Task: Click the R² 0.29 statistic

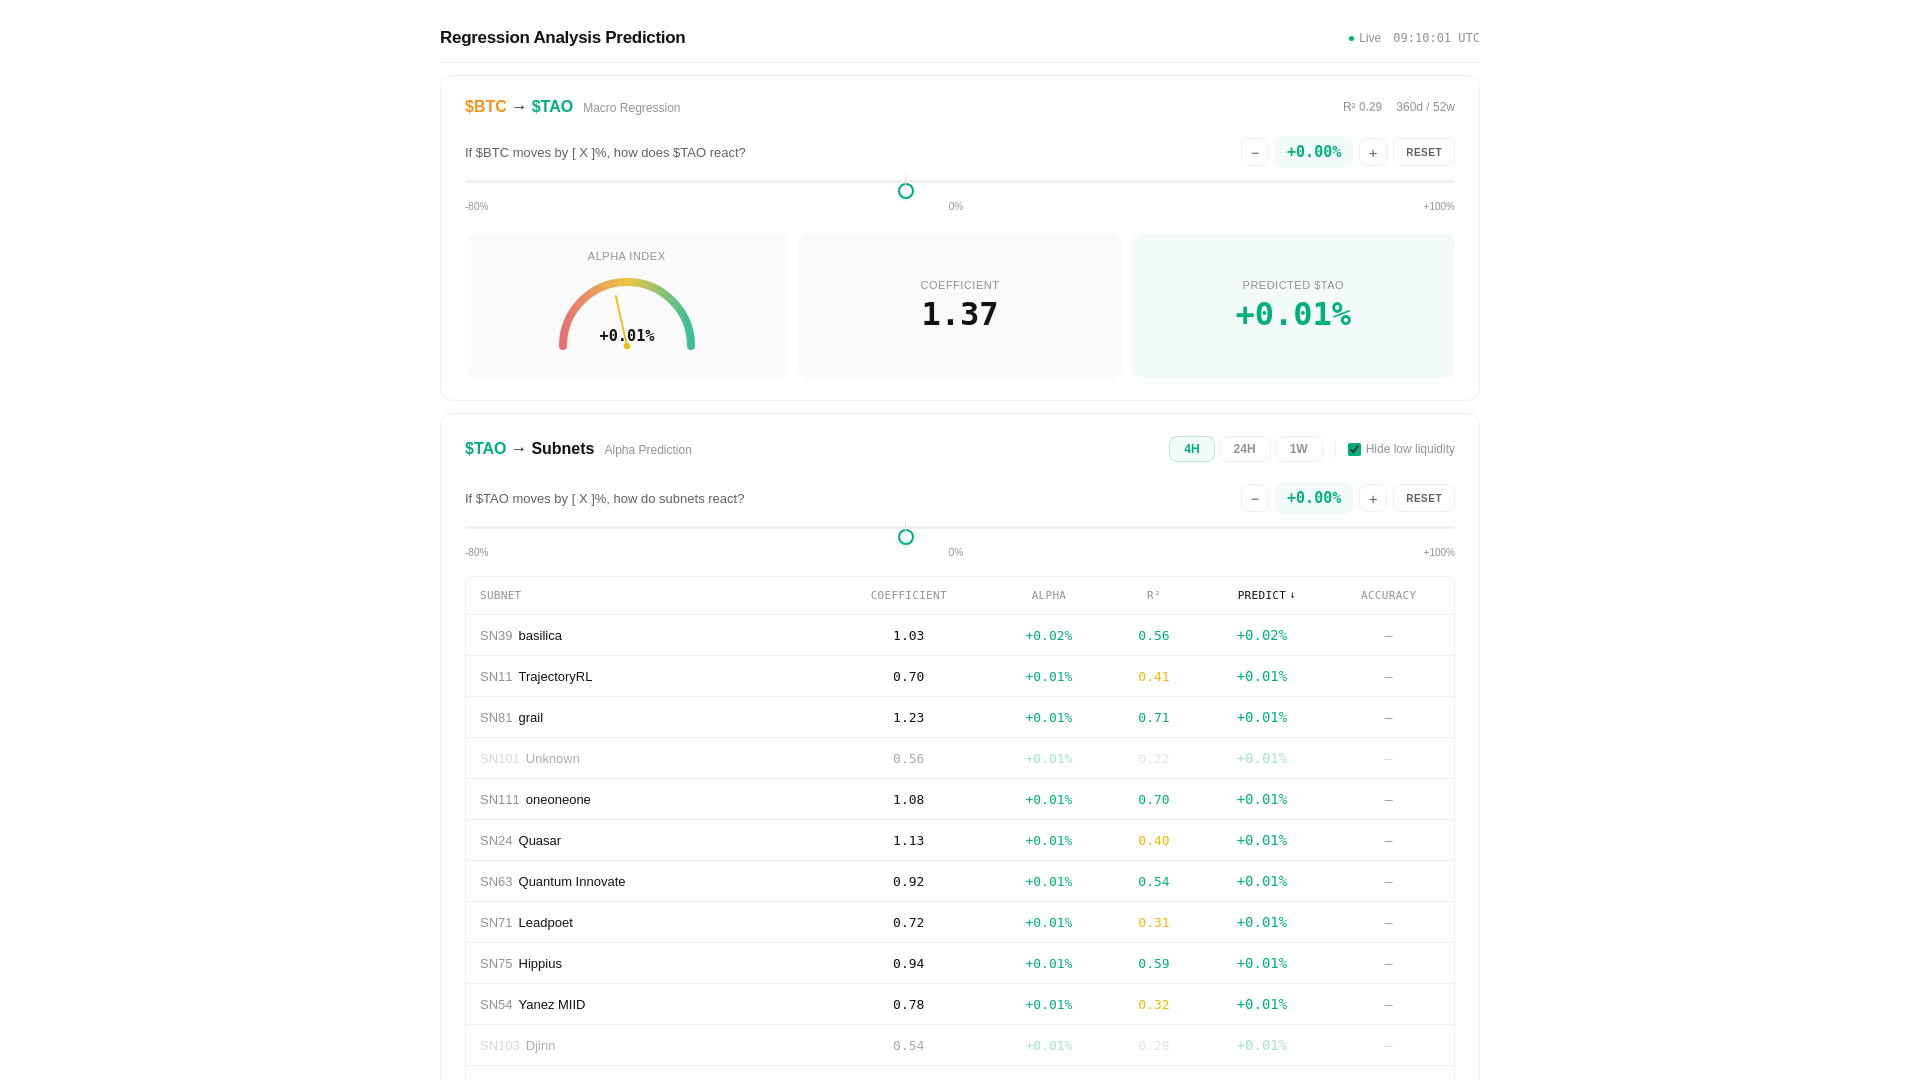Action: pos(1362,107)
